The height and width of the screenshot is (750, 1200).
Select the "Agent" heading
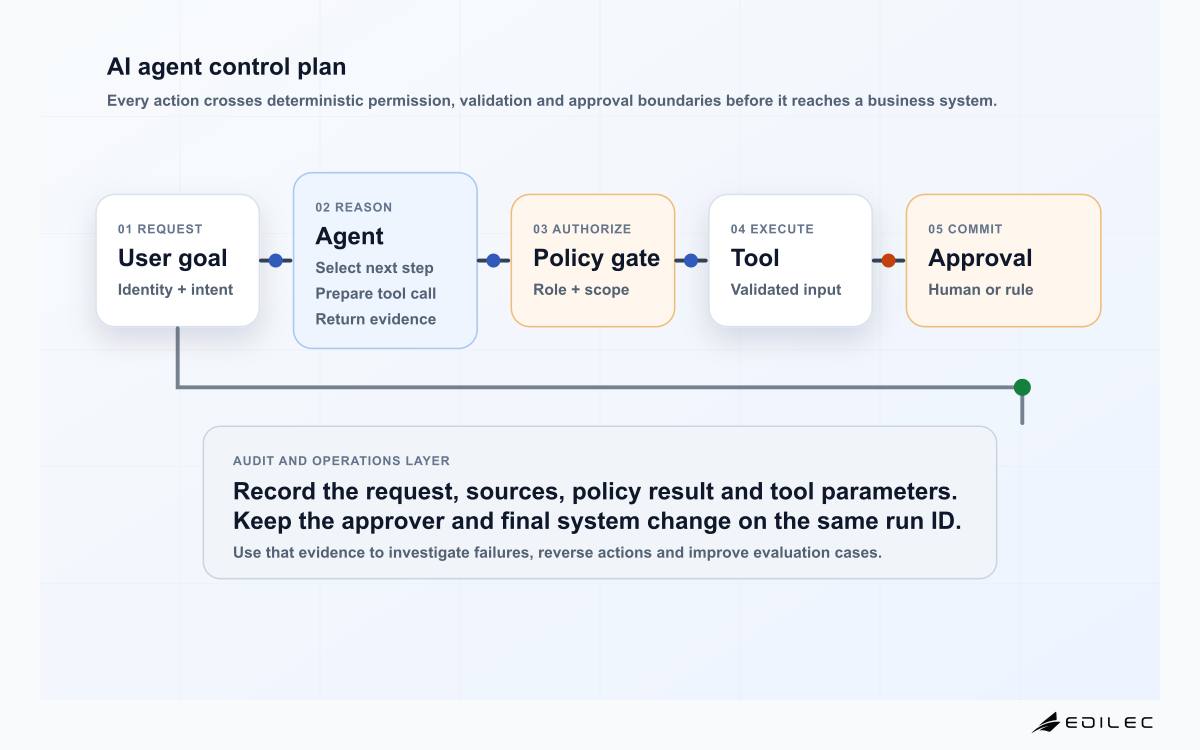pyautogui.click(x=349, y=236)
